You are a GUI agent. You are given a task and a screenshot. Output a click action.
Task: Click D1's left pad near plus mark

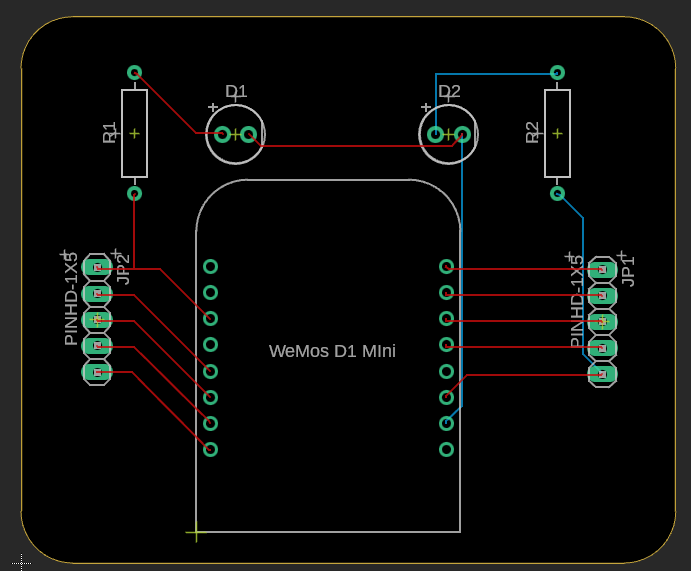223,134
